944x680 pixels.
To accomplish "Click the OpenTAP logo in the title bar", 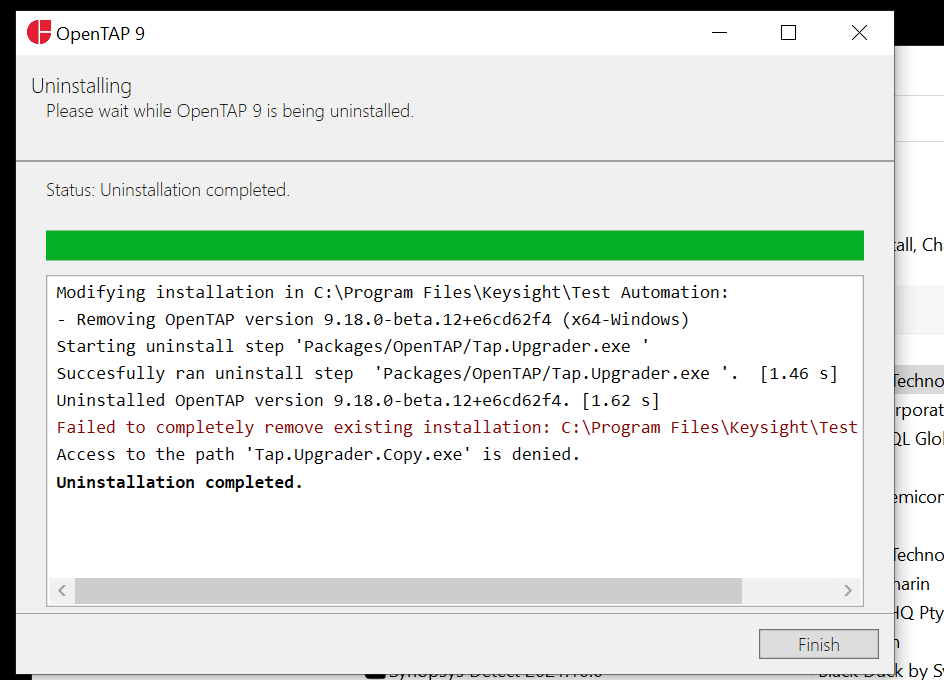I will click(41, 32).
